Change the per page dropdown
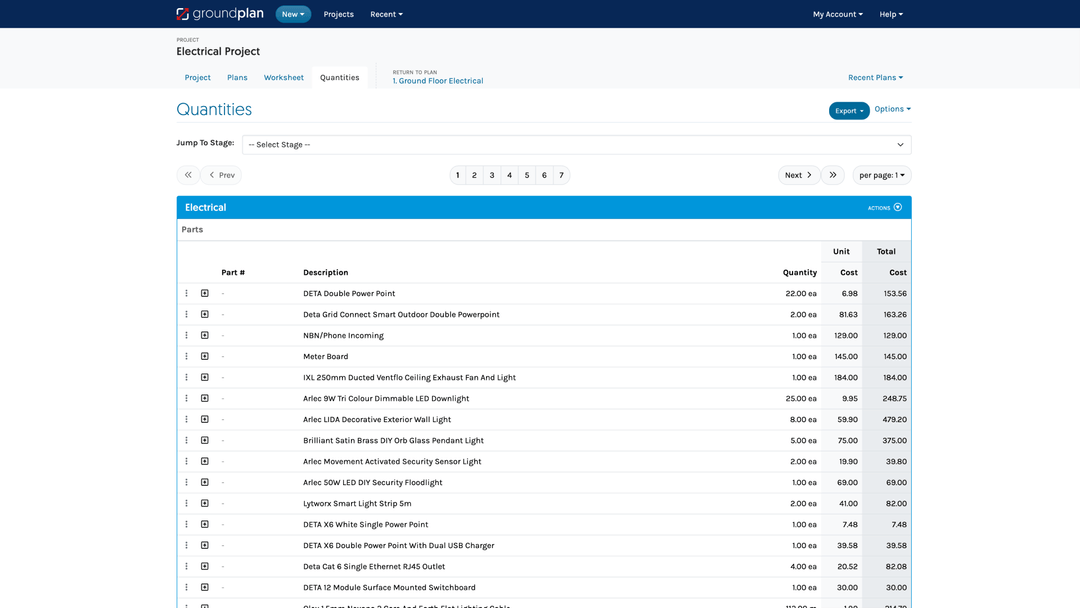This screenshot has width=1080, height=608. pos(882,175)
